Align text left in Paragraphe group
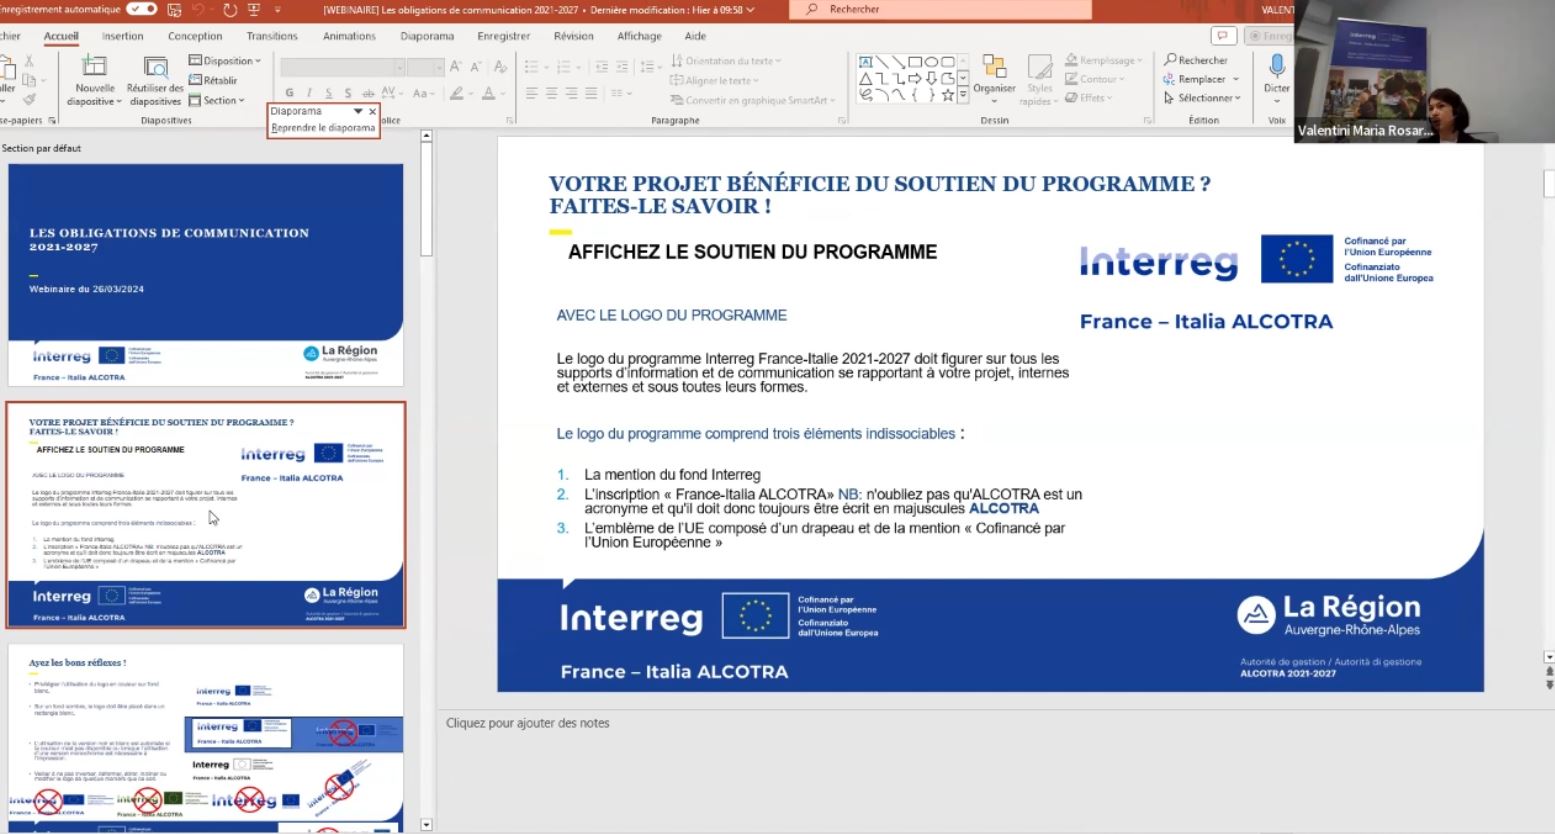The width and height of the screenshot is (1555, 834). (532, 93)
